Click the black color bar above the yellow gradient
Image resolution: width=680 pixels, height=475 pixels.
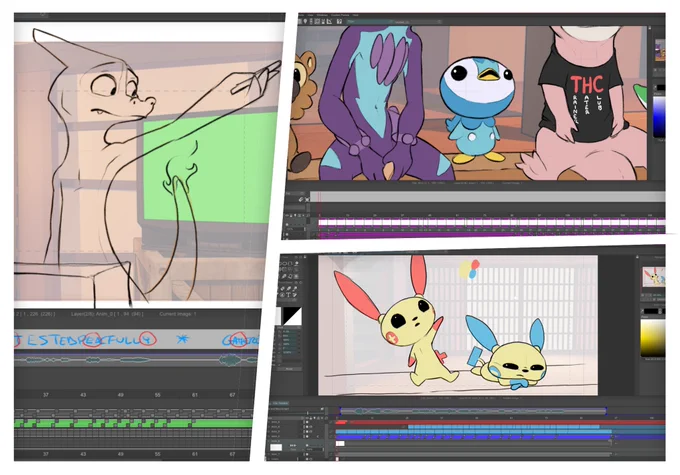tap(653, 311)
